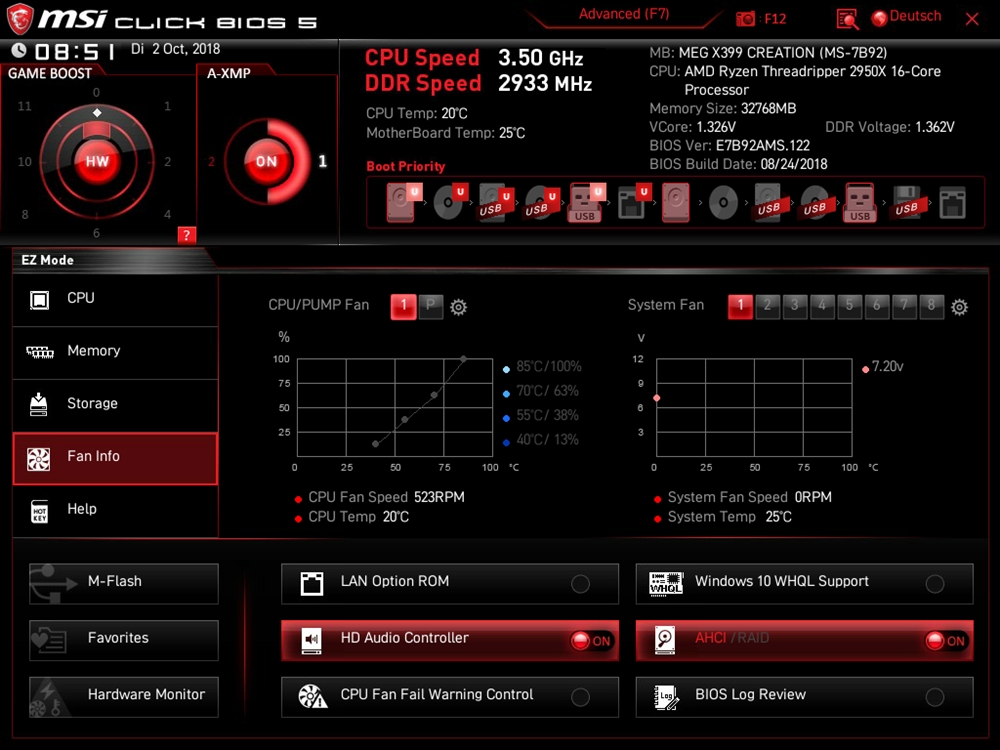This screenshot has height=750, width=1000.
Task: Open CPU/PUMP Fan settings gear
Action: coord(459,307)
